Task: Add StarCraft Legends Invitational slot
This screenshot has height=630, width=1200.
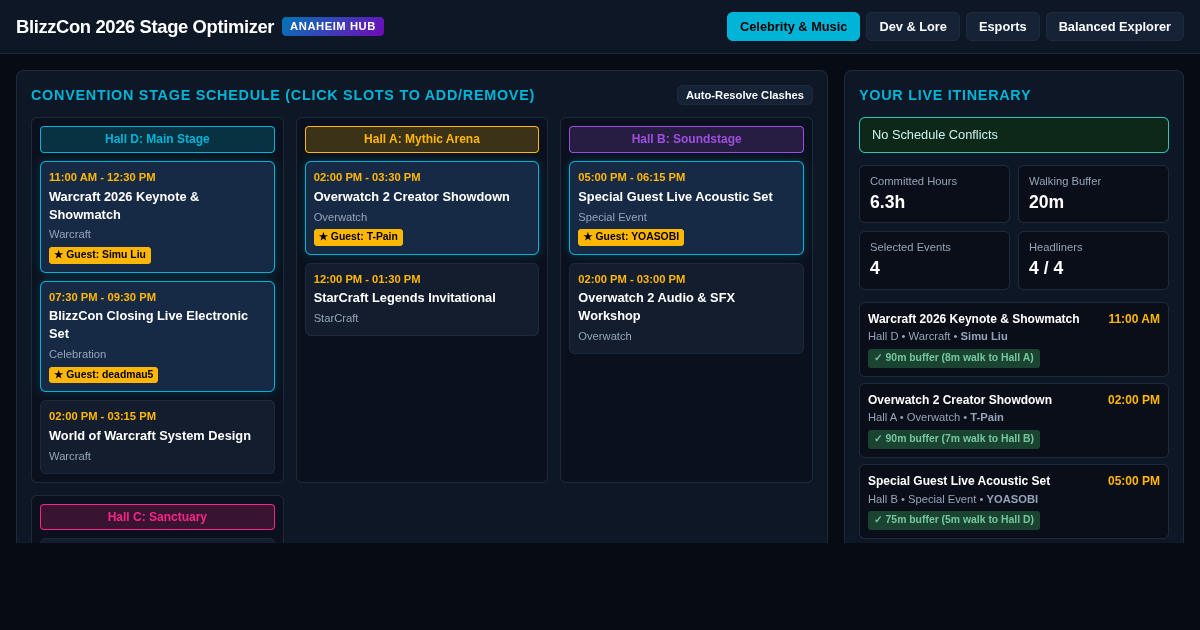Action: (422, 299)
